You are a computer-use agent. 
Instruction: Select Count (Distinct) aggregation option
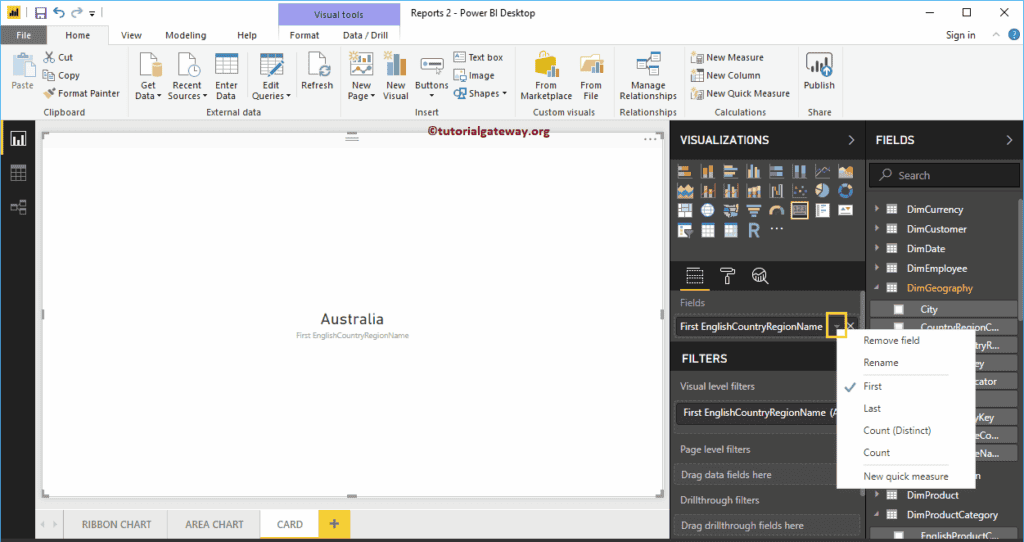[x=897, y=430]
